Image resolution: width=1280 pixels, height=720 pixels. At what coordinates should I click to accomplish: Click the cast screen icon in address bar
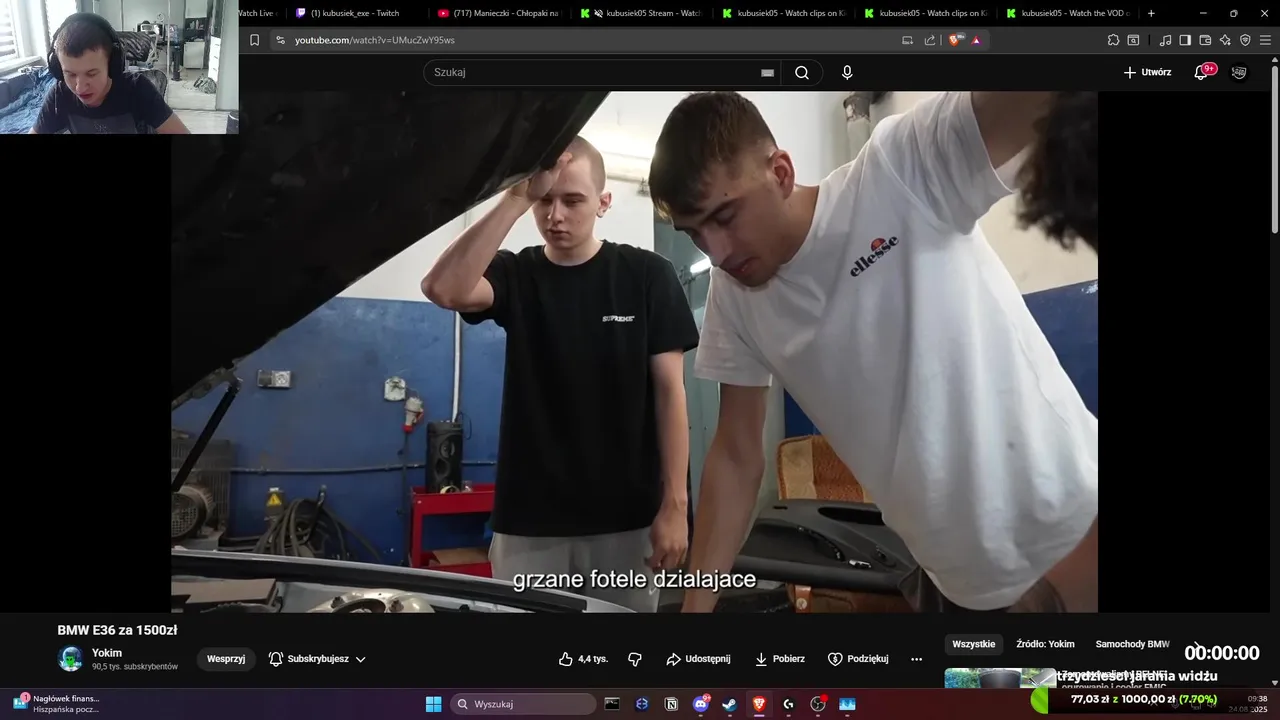[x=907, y=40]
